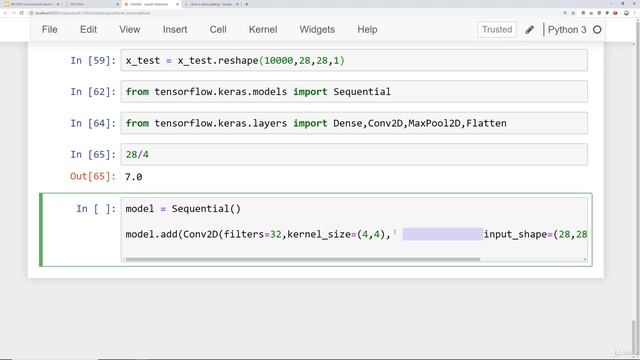Click the Python 3 kernel name

point(567,30)
